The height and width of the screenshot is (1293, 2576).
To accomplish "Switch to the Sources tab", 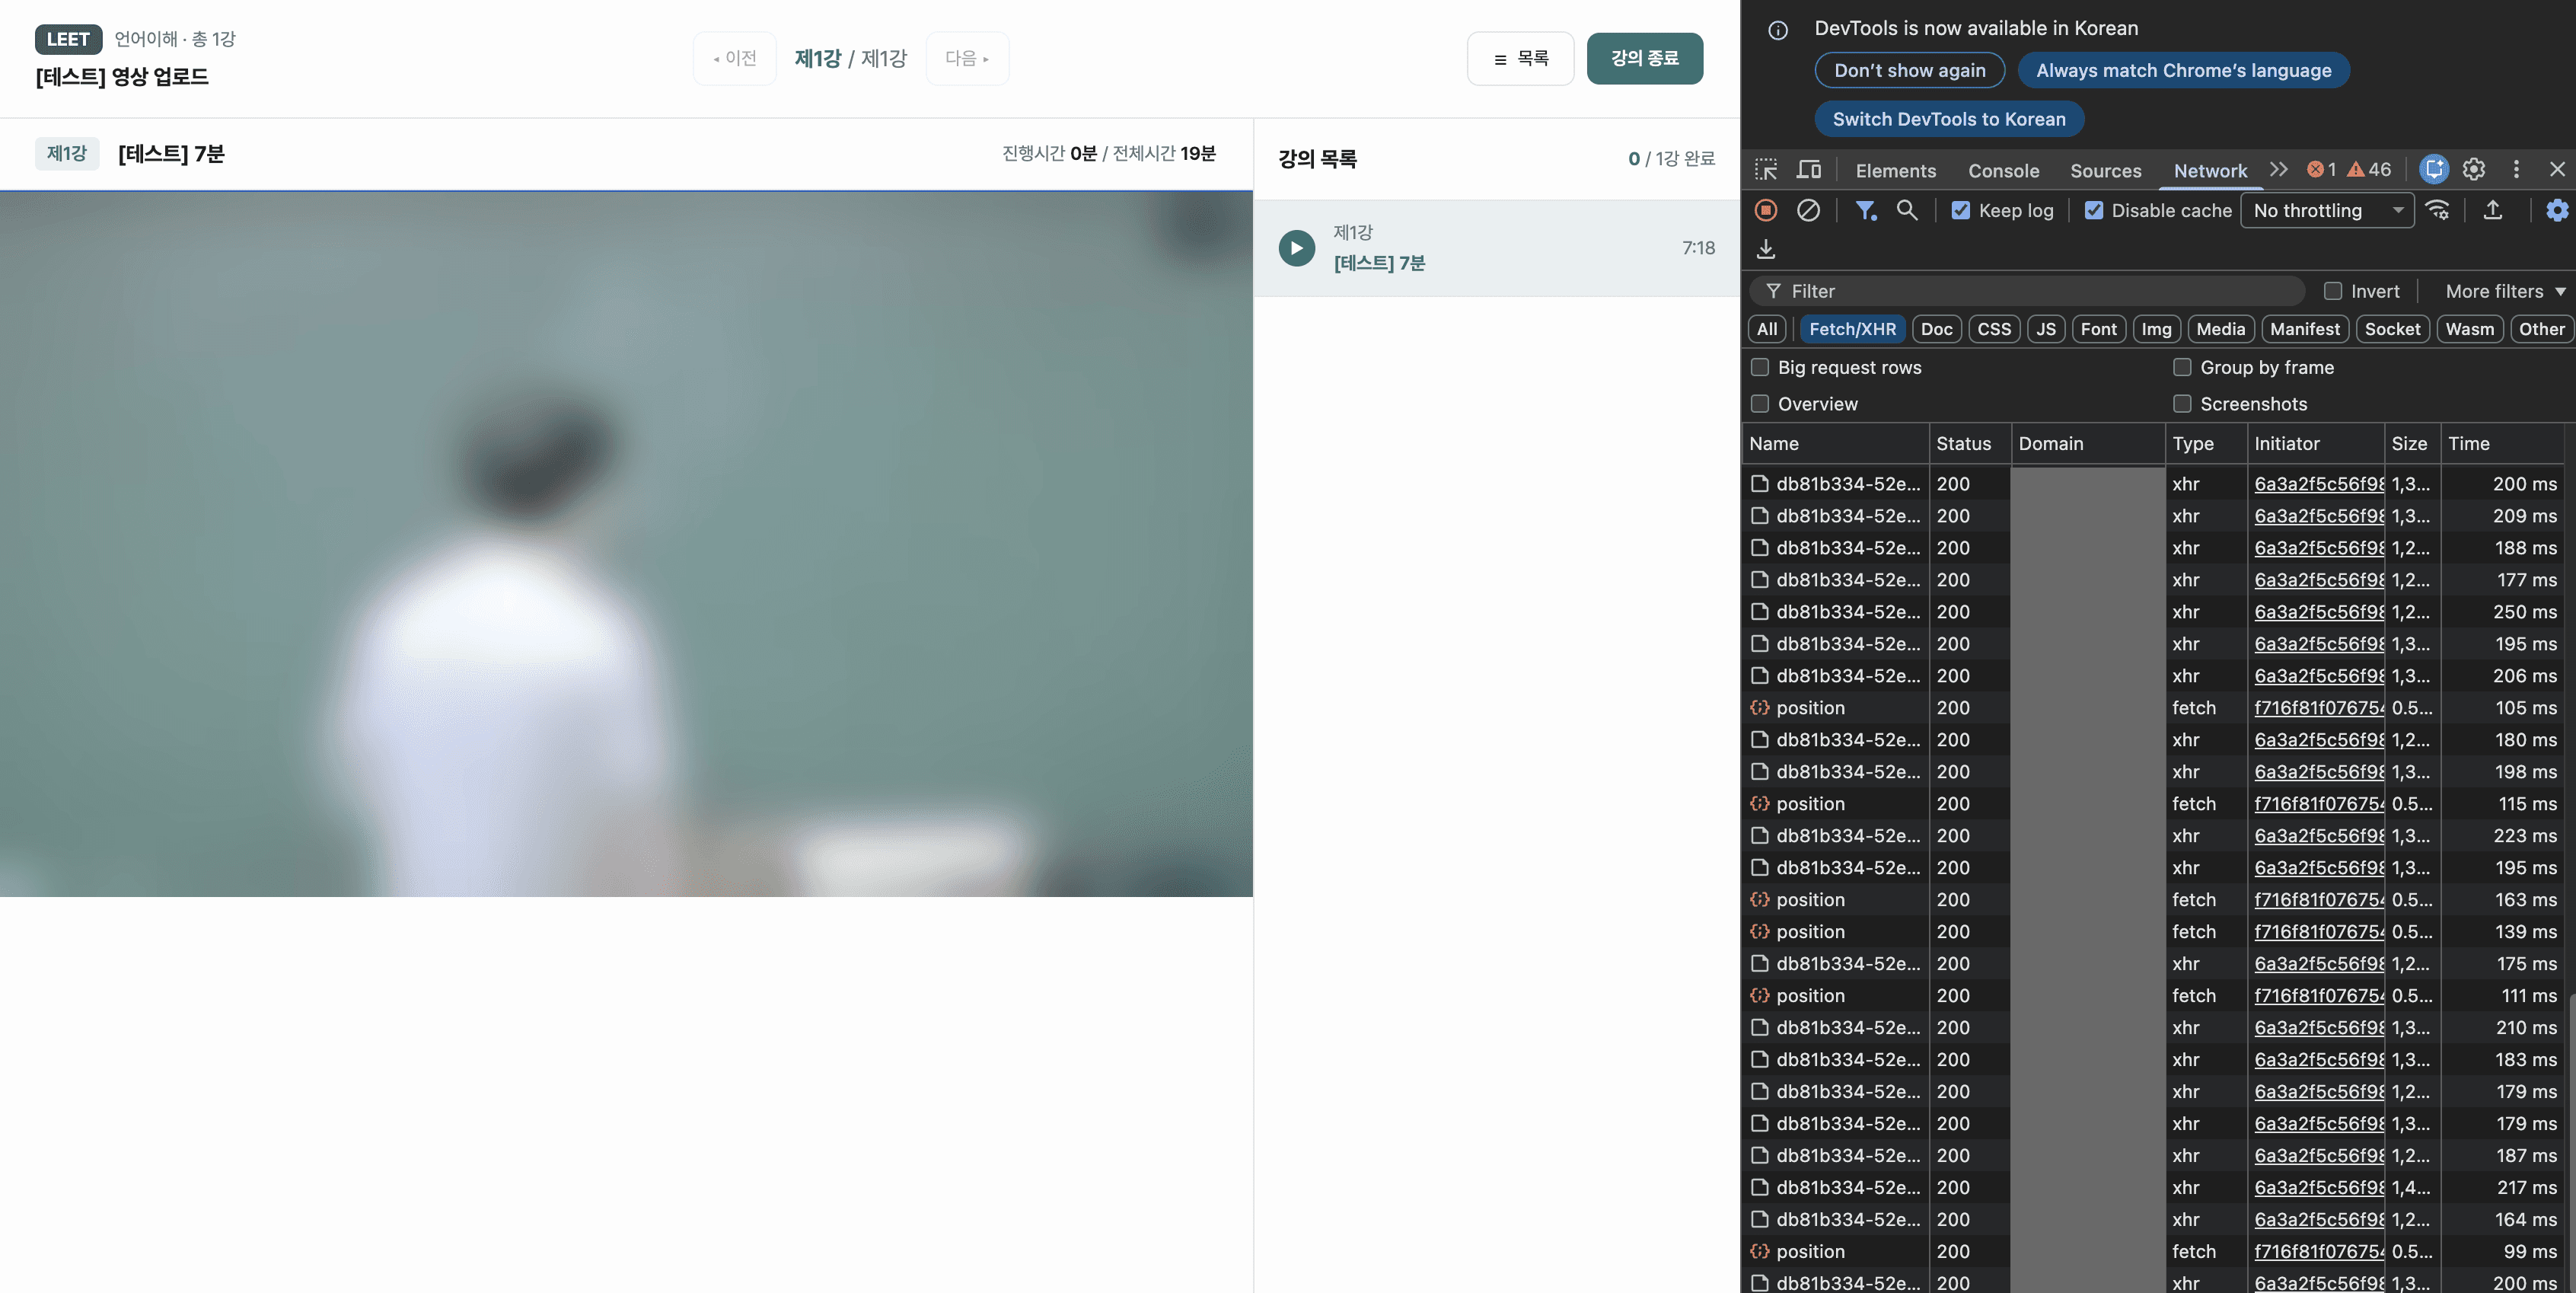I will 2105,171.
